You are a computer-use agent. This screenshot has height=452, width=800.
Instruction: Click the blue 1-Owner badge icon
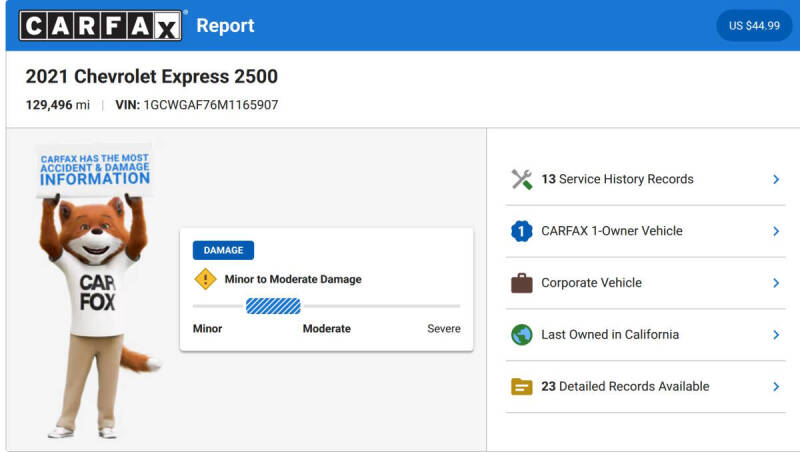pos(521,231)
